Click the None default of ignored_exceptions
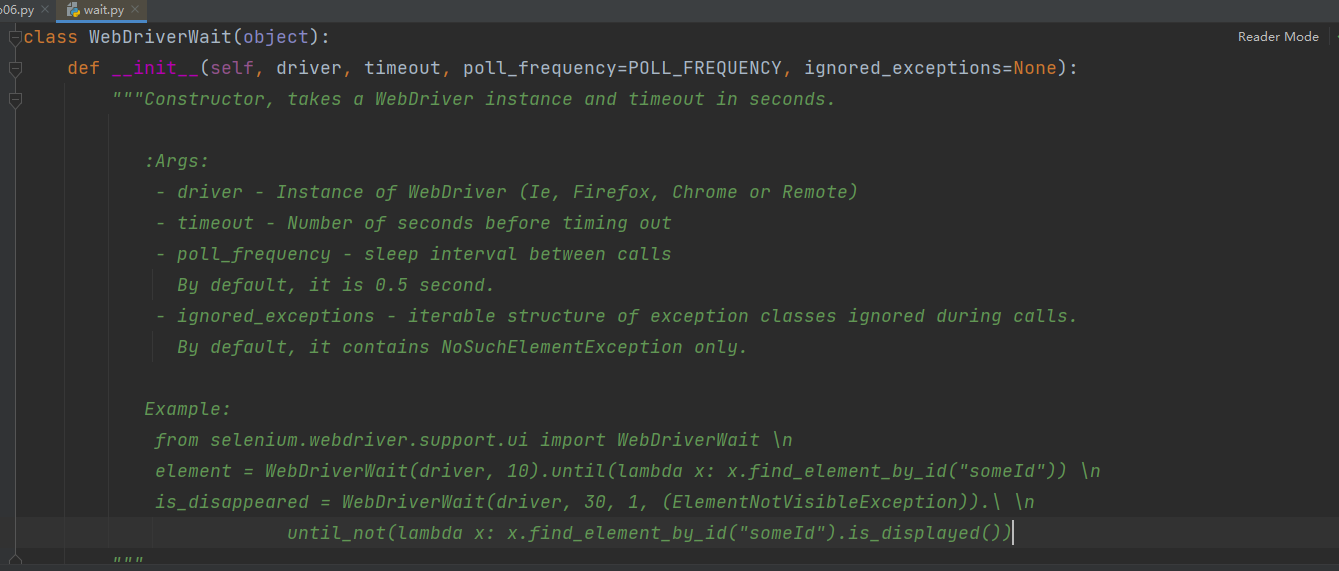 coord(1035,68)
